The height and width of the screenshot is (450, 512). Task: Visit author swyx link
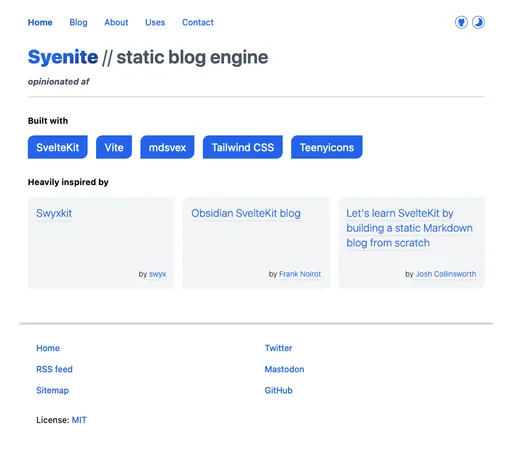(157, 274)
